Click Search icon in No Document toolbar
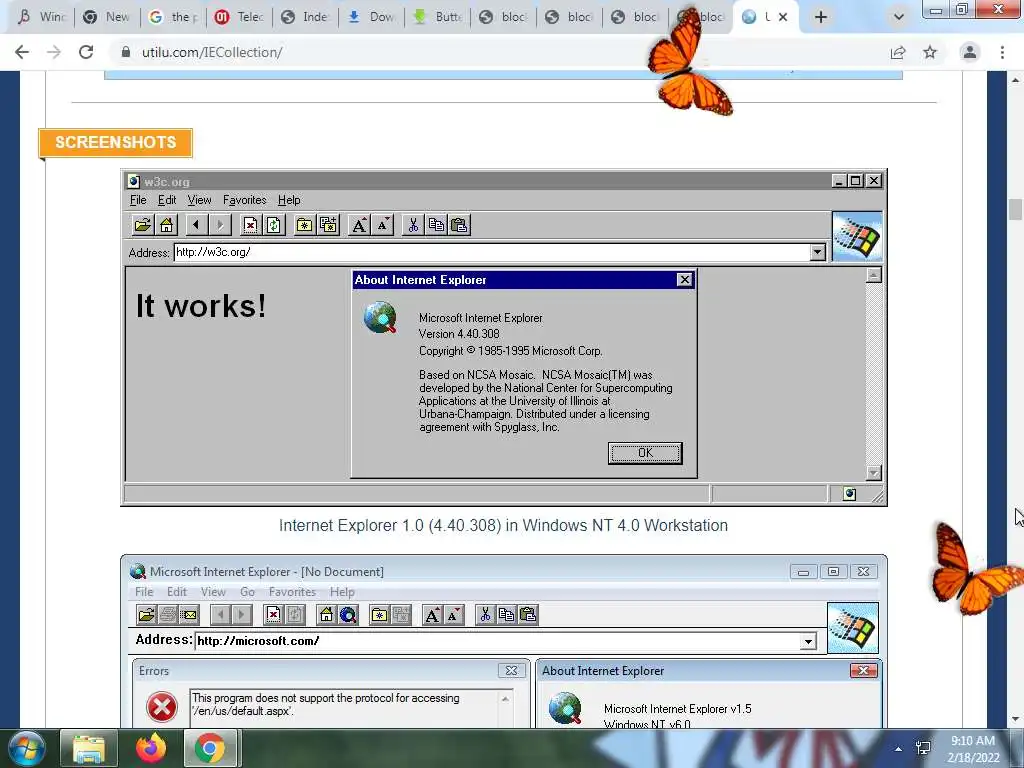 348,615
